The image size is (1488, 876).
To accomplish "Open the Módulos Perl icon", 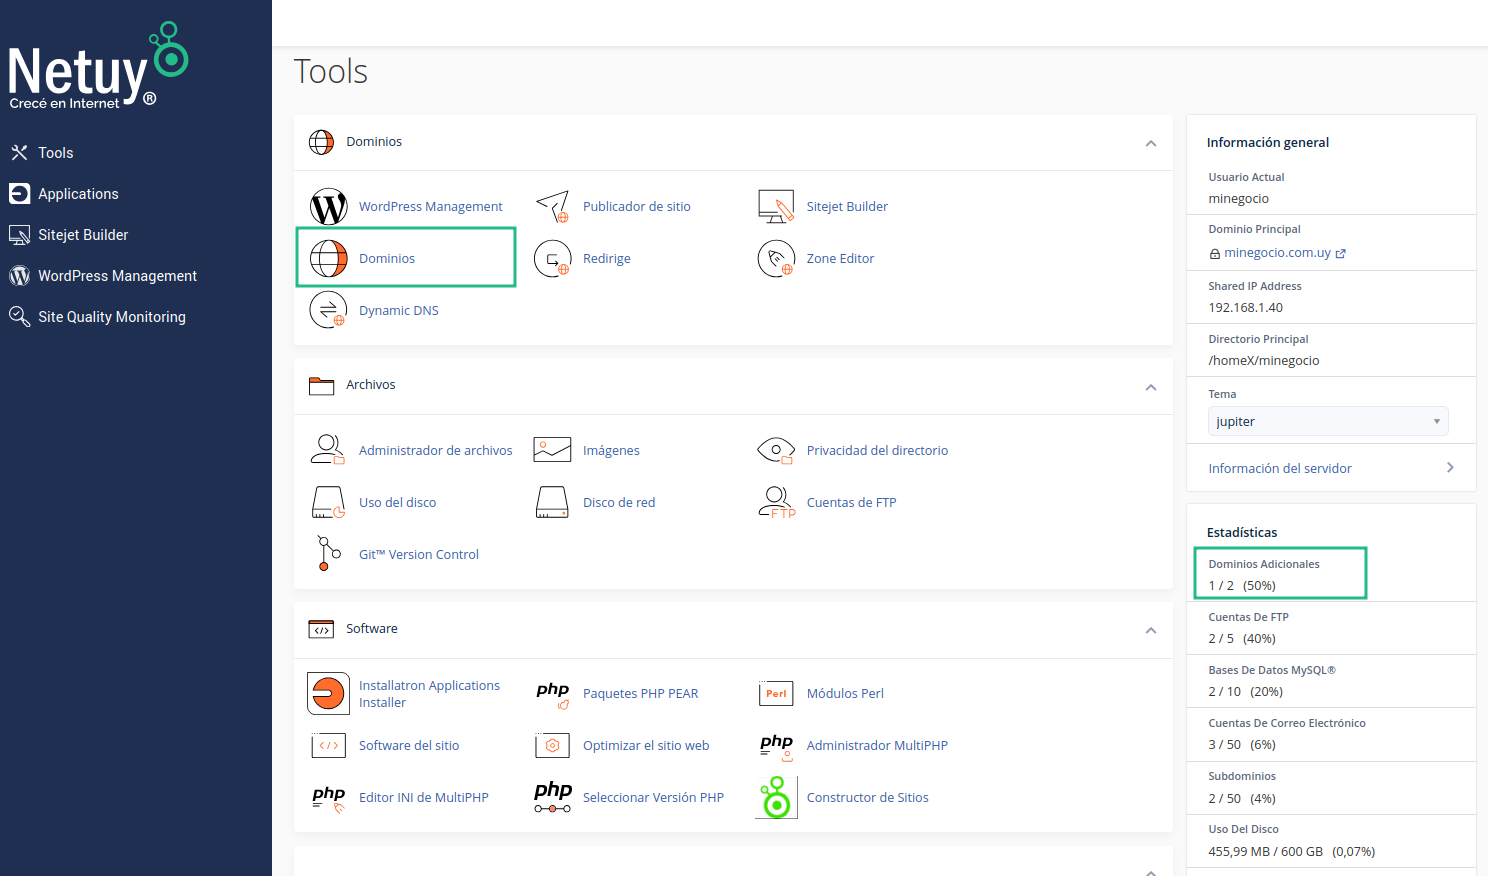I will (x=776, y=694).
